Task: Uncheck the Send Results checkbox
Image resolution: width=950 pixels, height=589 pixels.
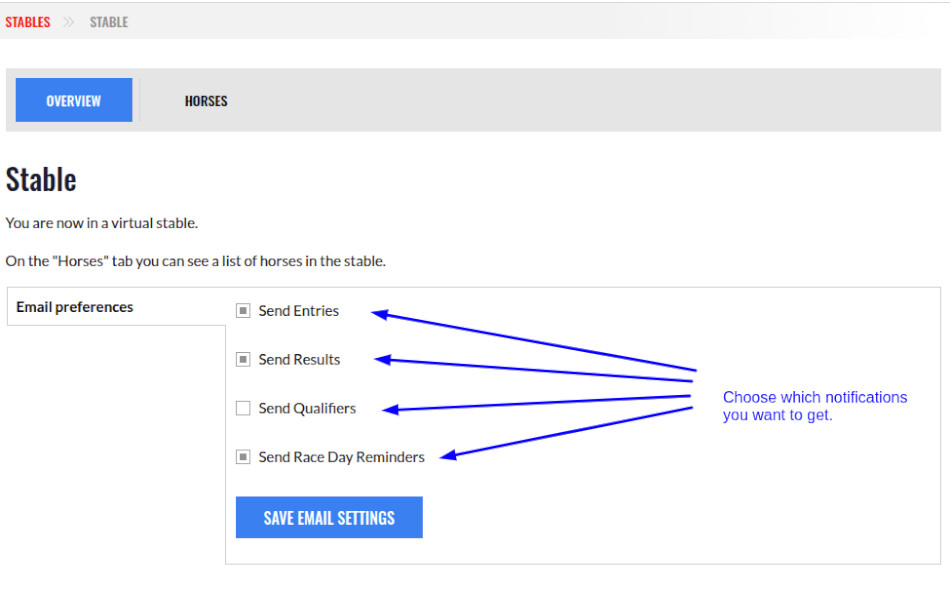Action: (x=243, y=359)
